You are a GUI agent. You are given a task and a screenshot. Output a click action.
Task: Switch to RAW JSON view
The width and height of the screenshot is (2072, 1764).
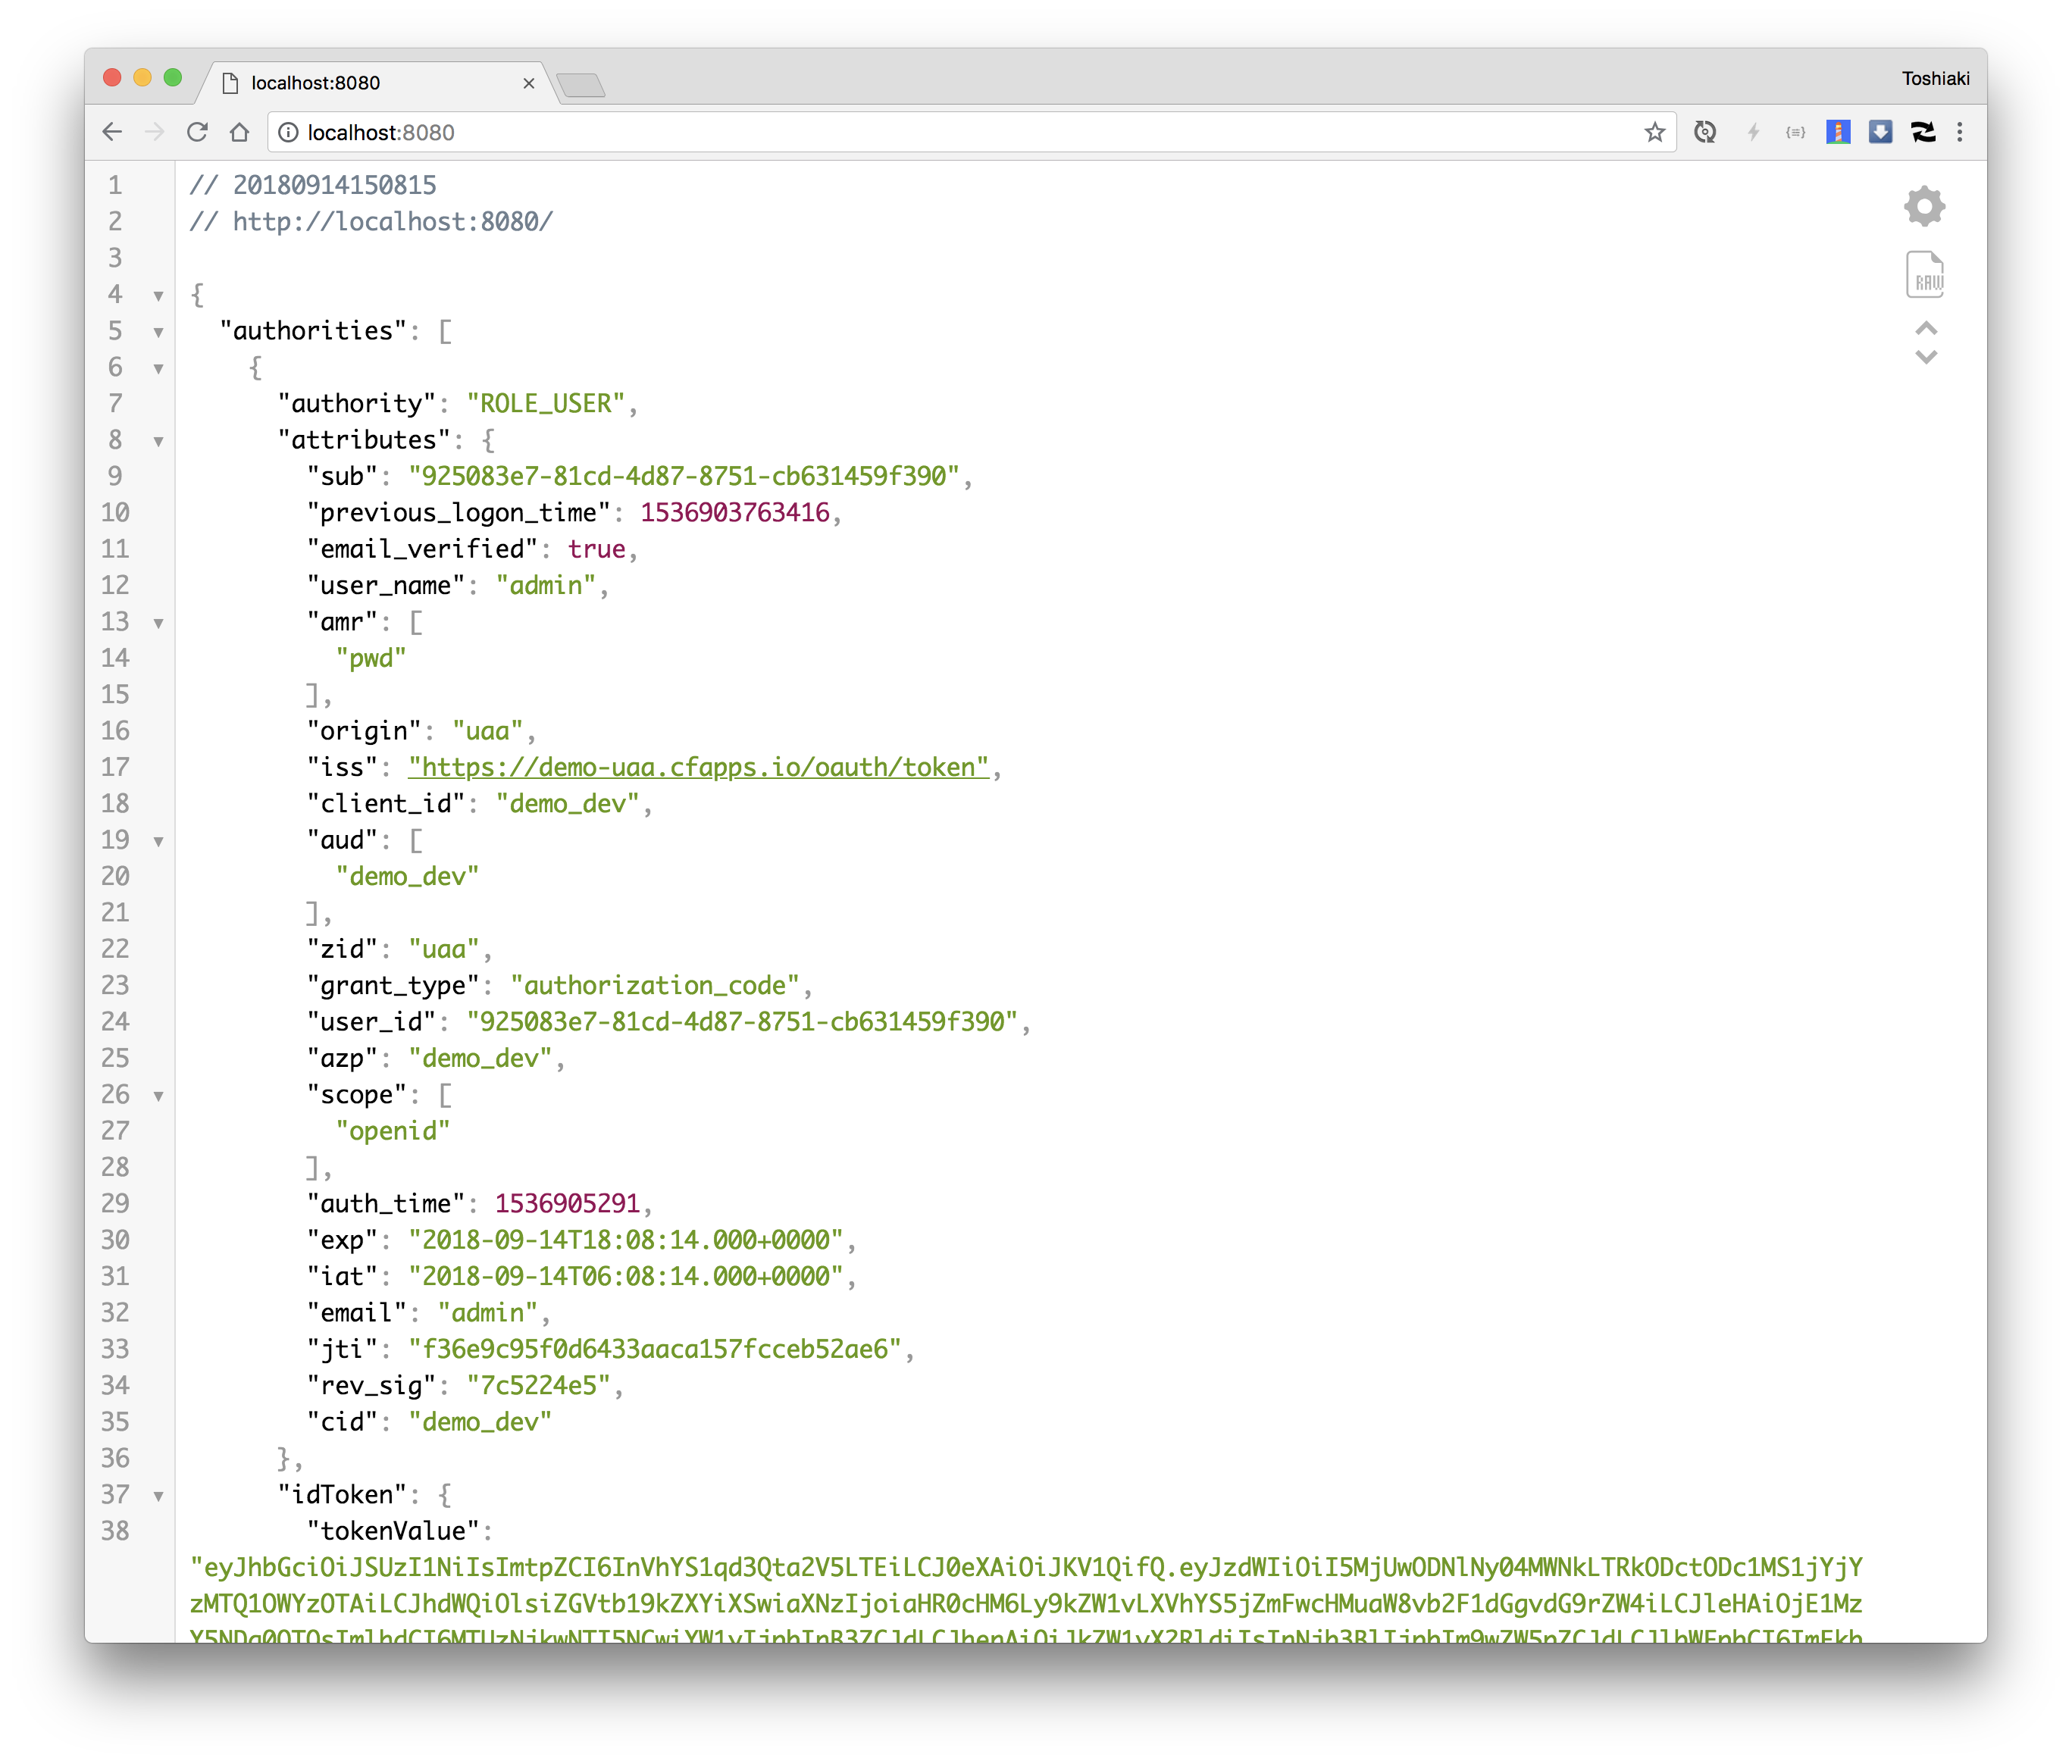tap(1925, 275)
